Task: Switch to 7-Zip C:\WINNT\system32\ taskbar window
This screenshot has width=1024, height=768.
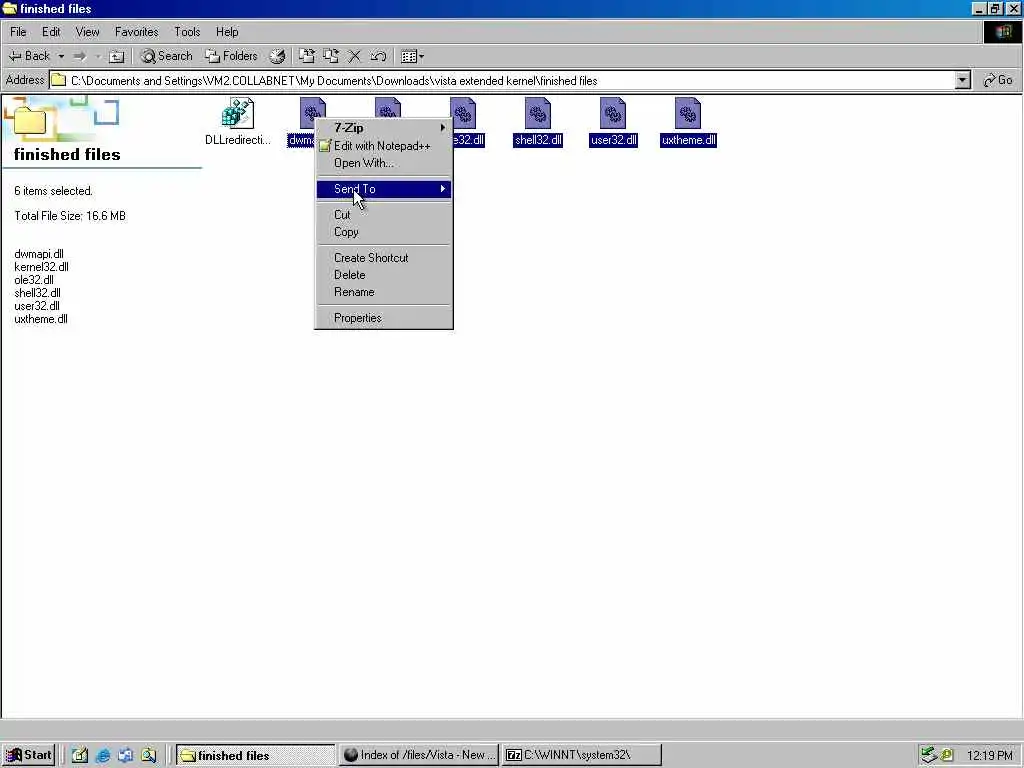Action: [x=583, y=755]
